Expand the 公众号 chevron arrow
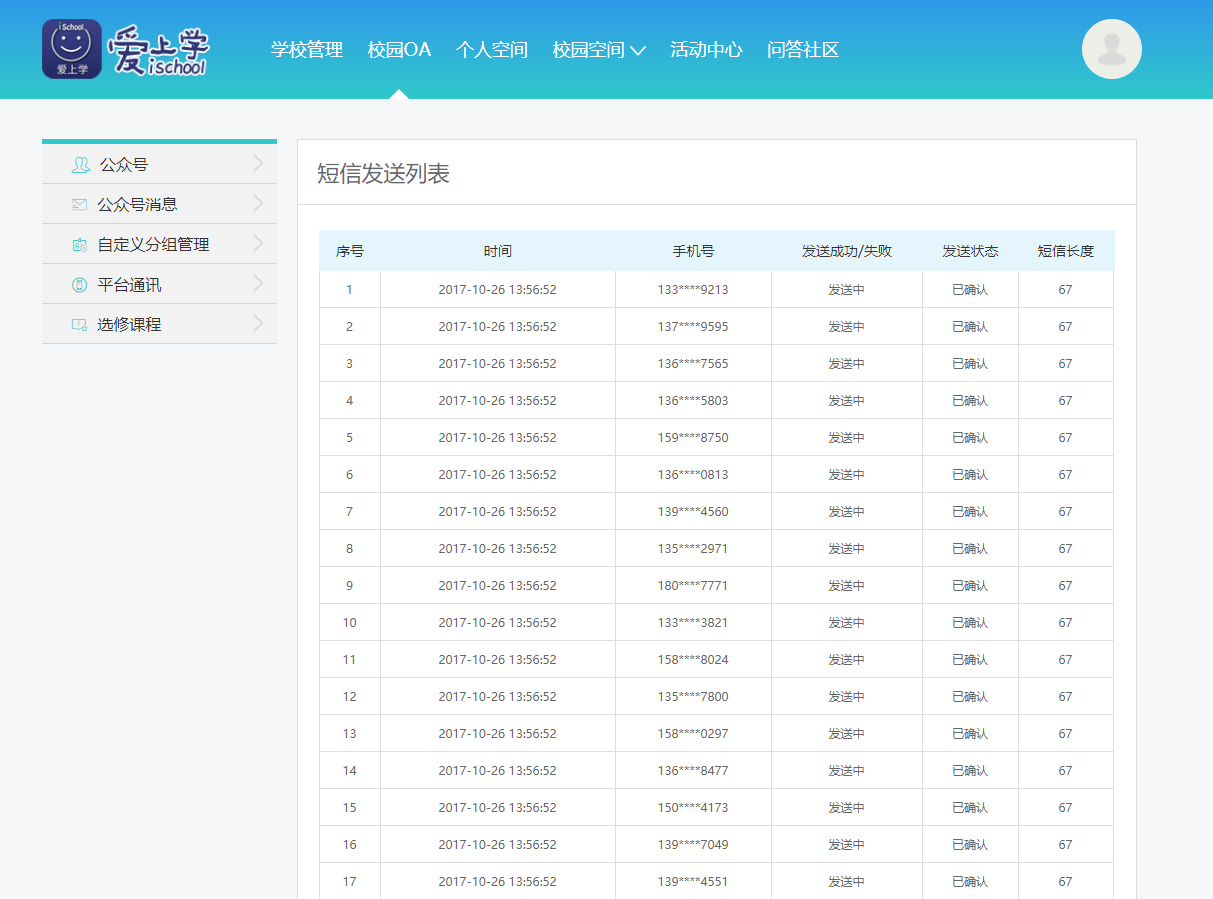Viewport: 1213px width, 899px height. [x=258, y=164]
